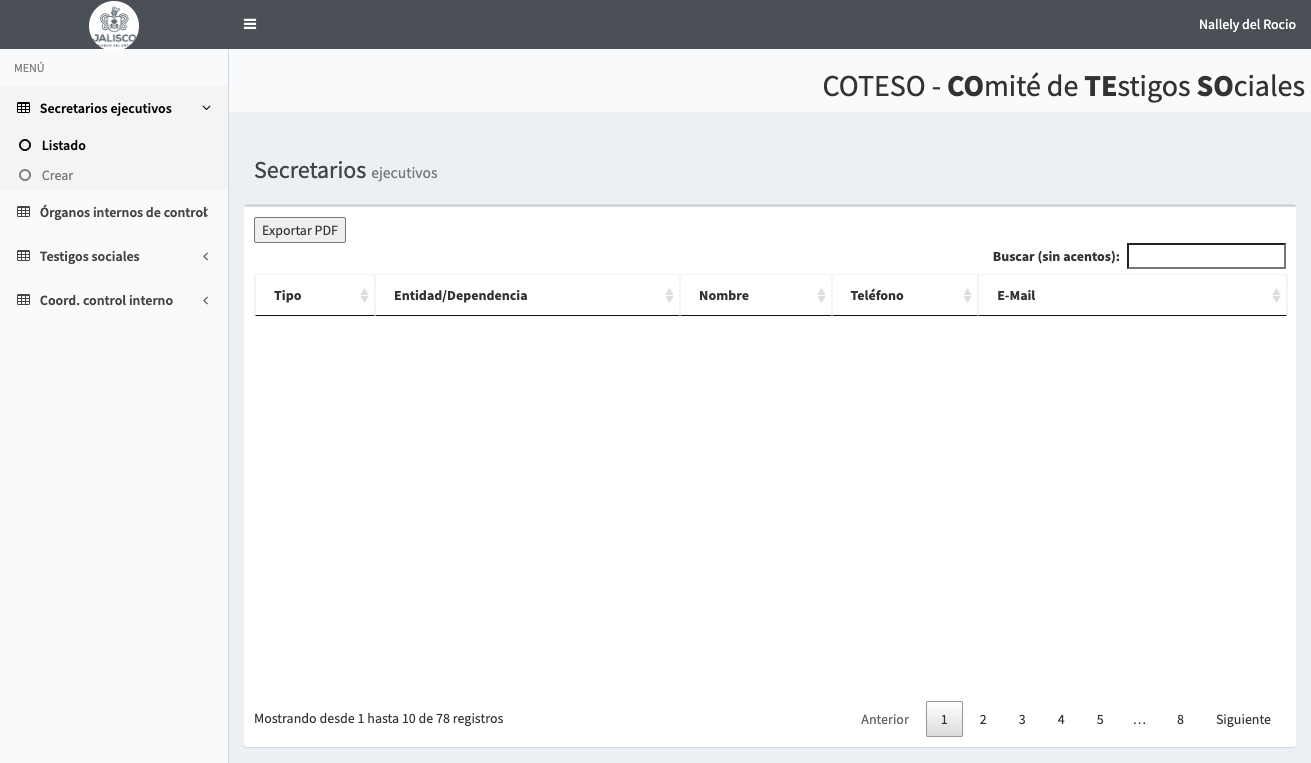1311x763 pixels.
Task: Jump to page 3 of results
Action: [x=1022, y=719]
